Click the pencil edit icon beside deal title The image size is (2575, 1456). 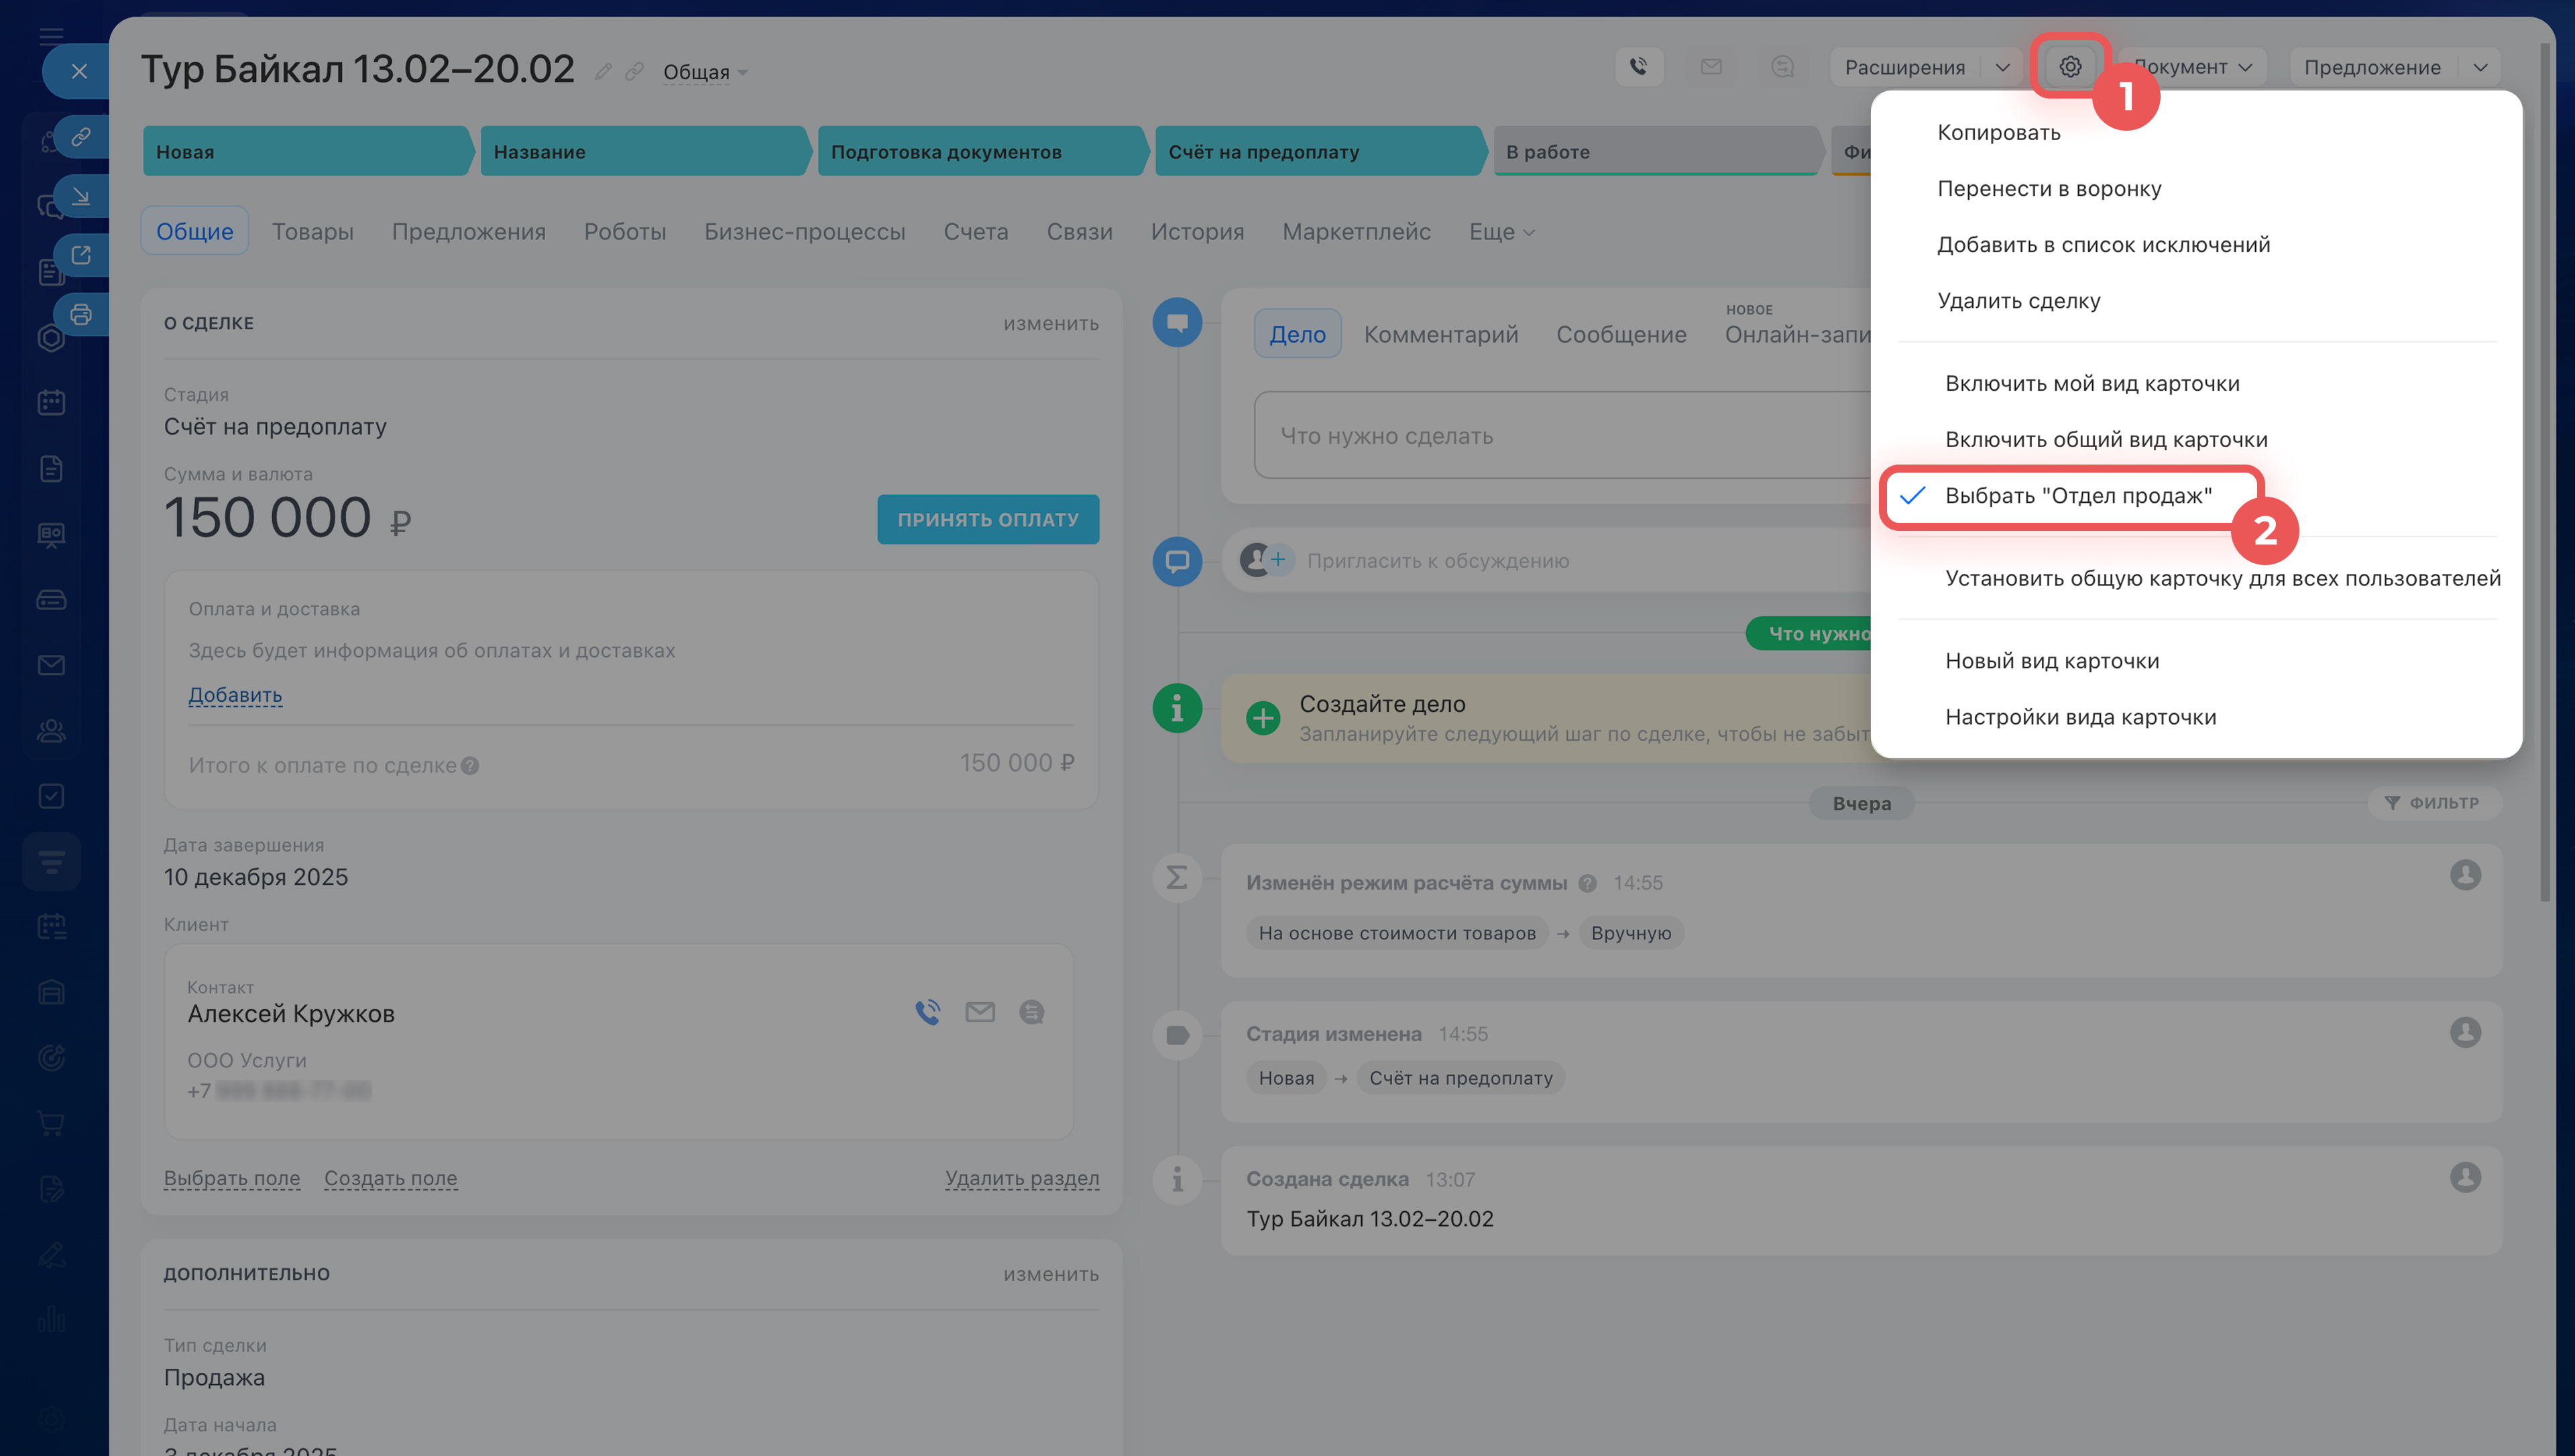[x=603, y=72]
